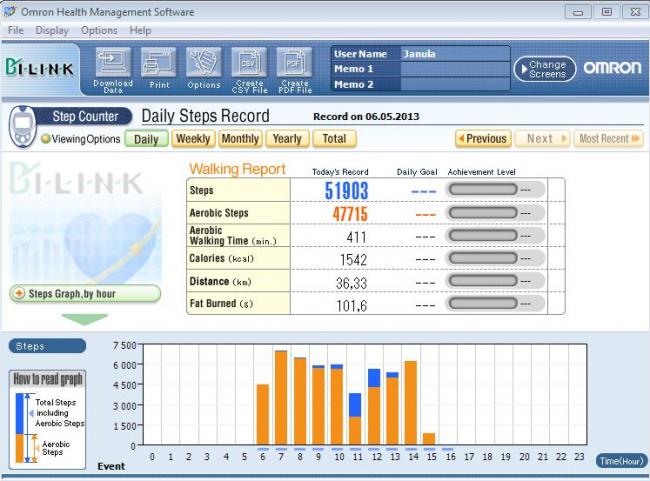The width and height of the screenshot is (650, 481).
Task: Click the Record on 06.05.2013 text
Action: [366, 117]
